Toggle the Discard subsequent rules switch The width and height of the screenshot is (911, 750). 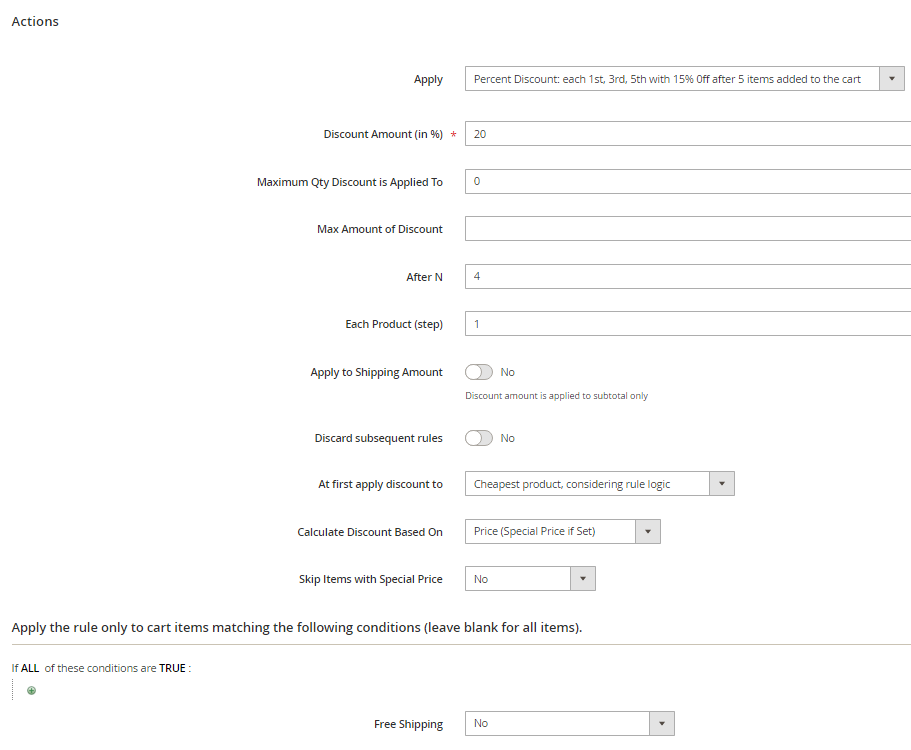(479, 438)
